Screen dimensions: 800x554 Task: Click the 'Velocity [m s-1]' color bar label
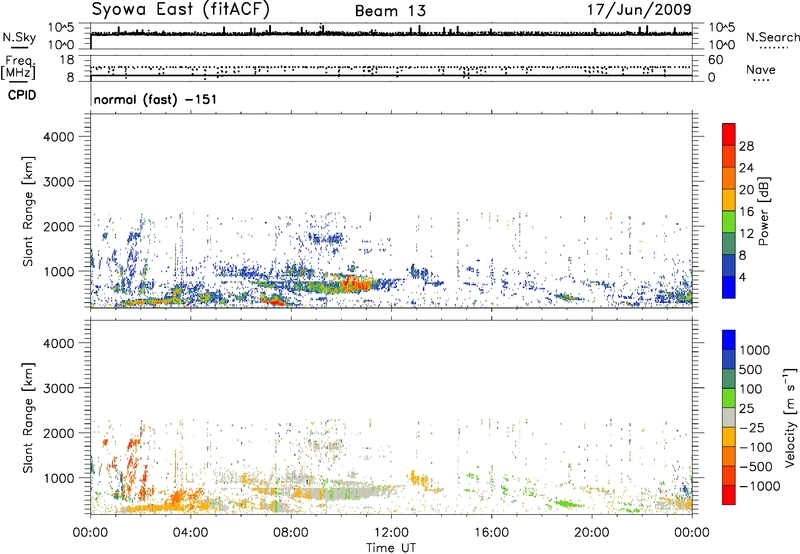(x=790, y=417)
